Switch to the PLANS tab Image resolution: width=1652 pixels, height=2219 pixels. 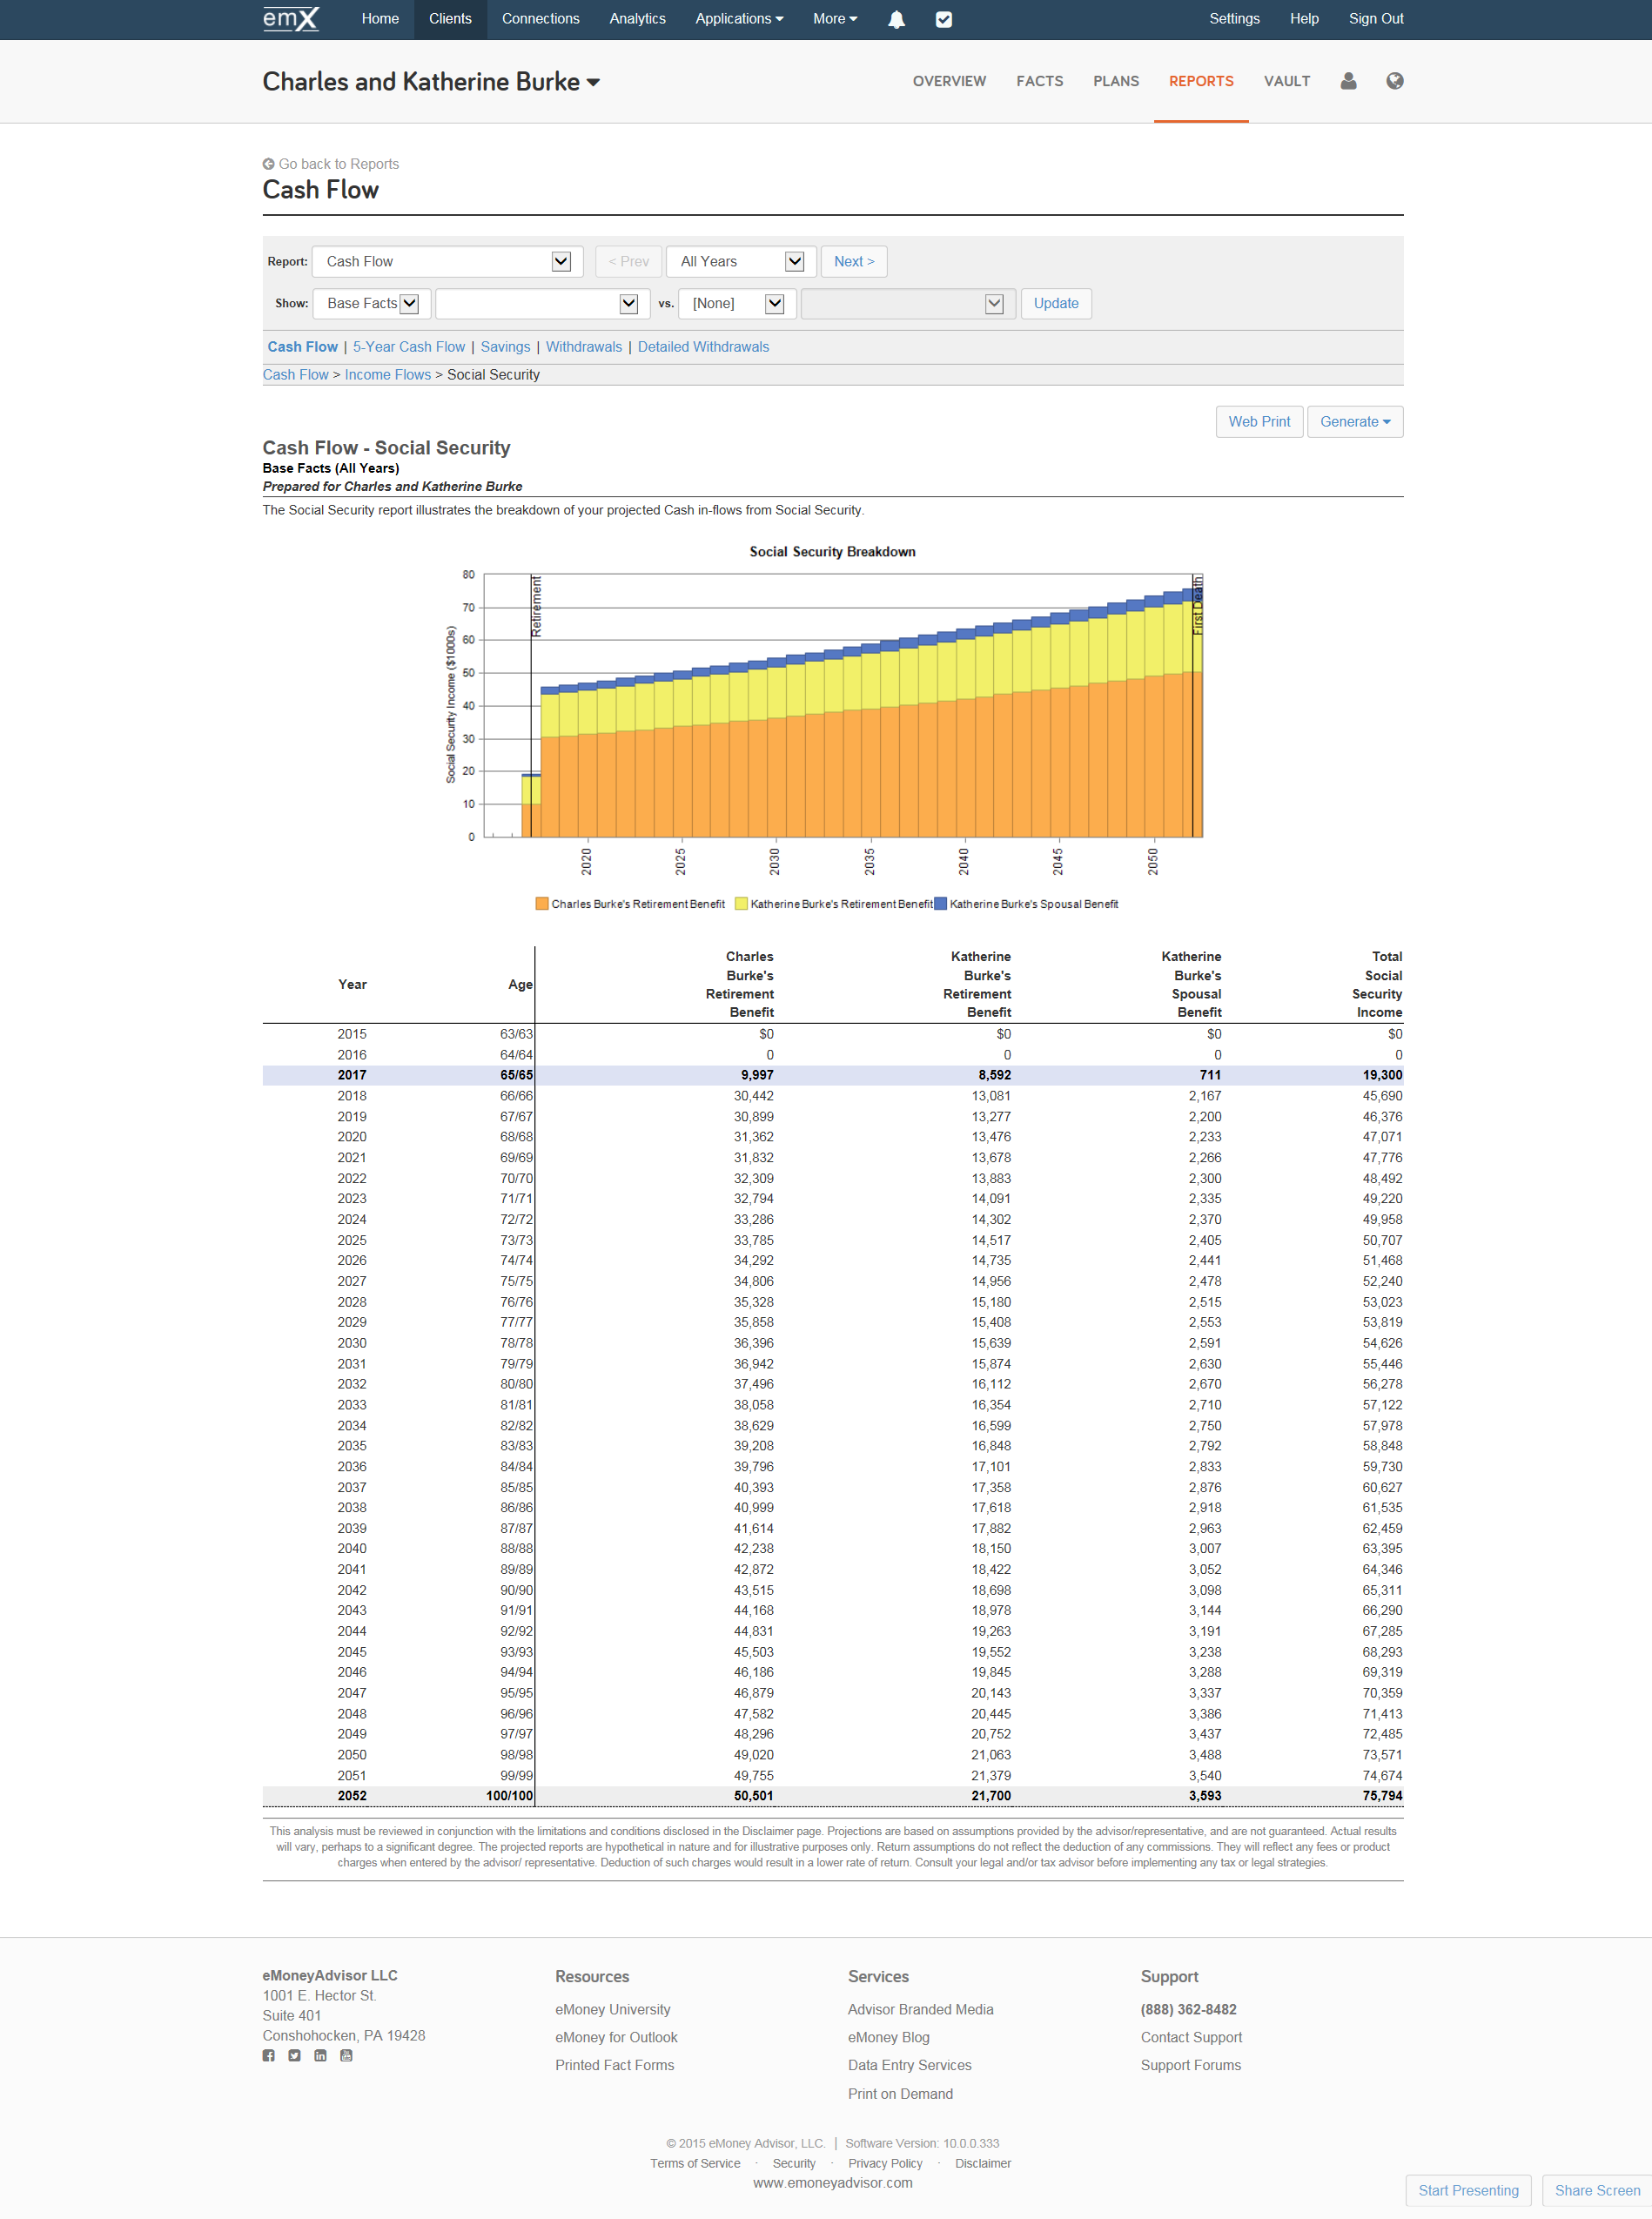click(x=1115, y=81)
